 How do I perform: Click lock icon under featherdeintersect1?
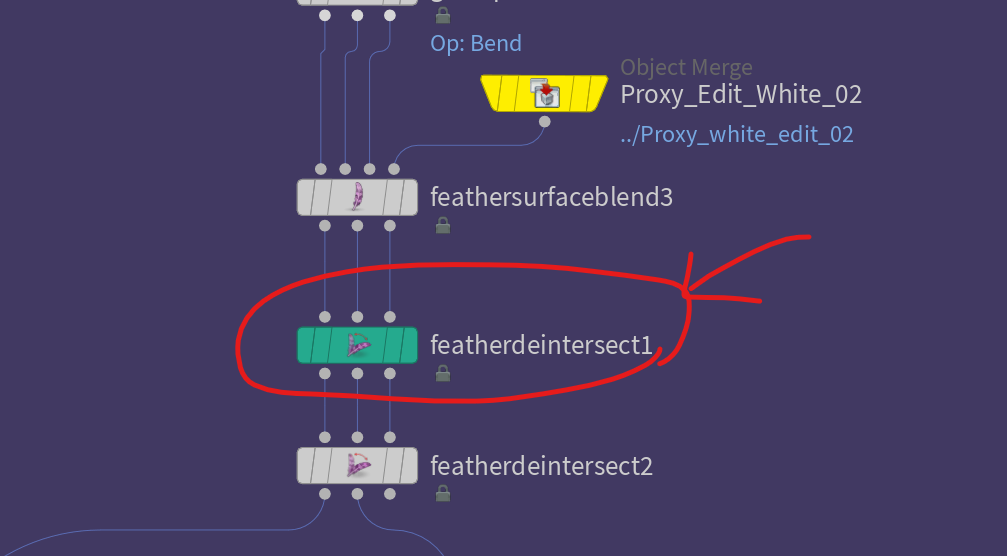[x=442, y=374]
